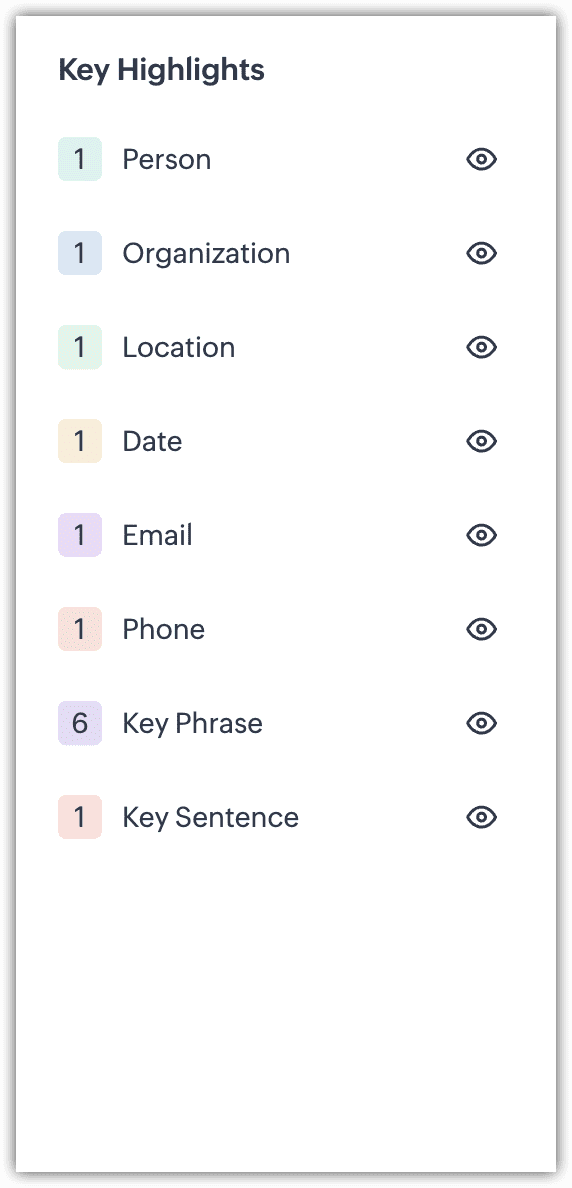Select the Organization label
The image size is (572, 1188).
tap(206, 254)
